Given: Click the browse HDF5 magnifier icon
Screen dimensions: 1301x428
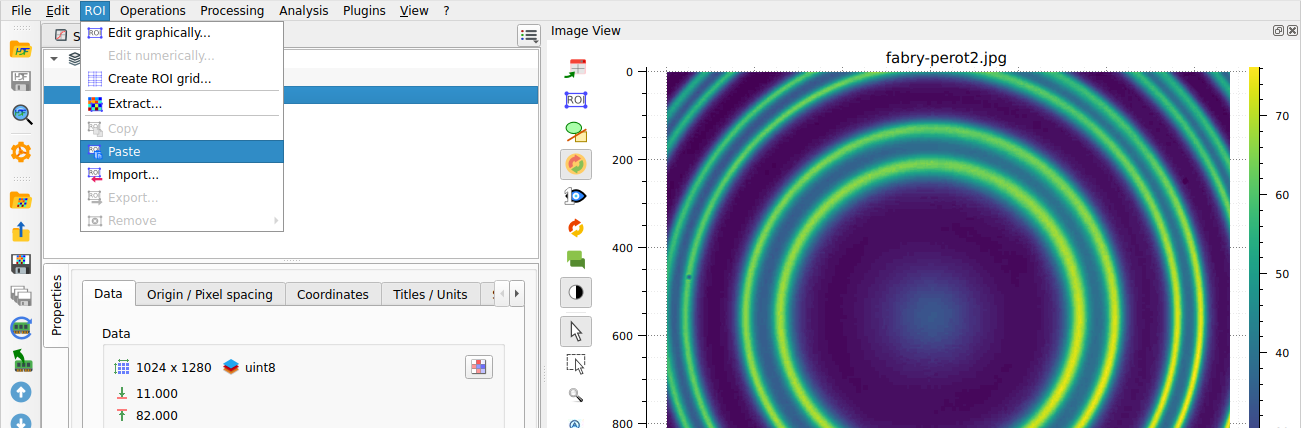Looking at the screenshot, I should point(20,114).
